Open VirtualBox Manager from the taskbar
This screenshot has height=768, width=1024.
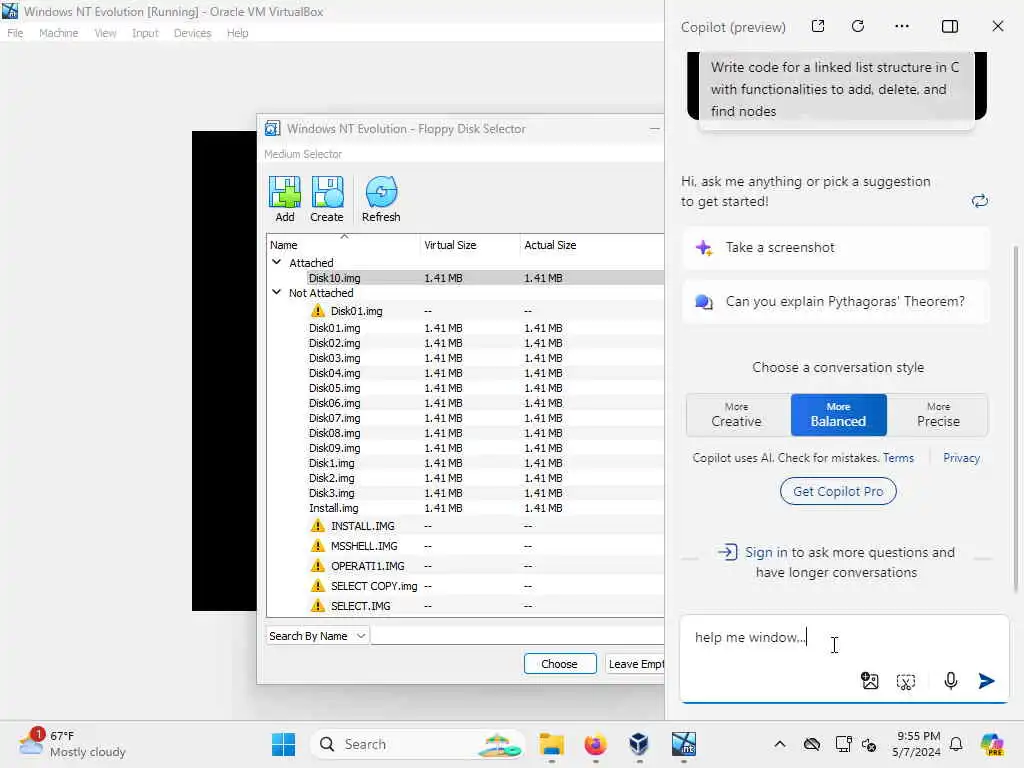639,744
